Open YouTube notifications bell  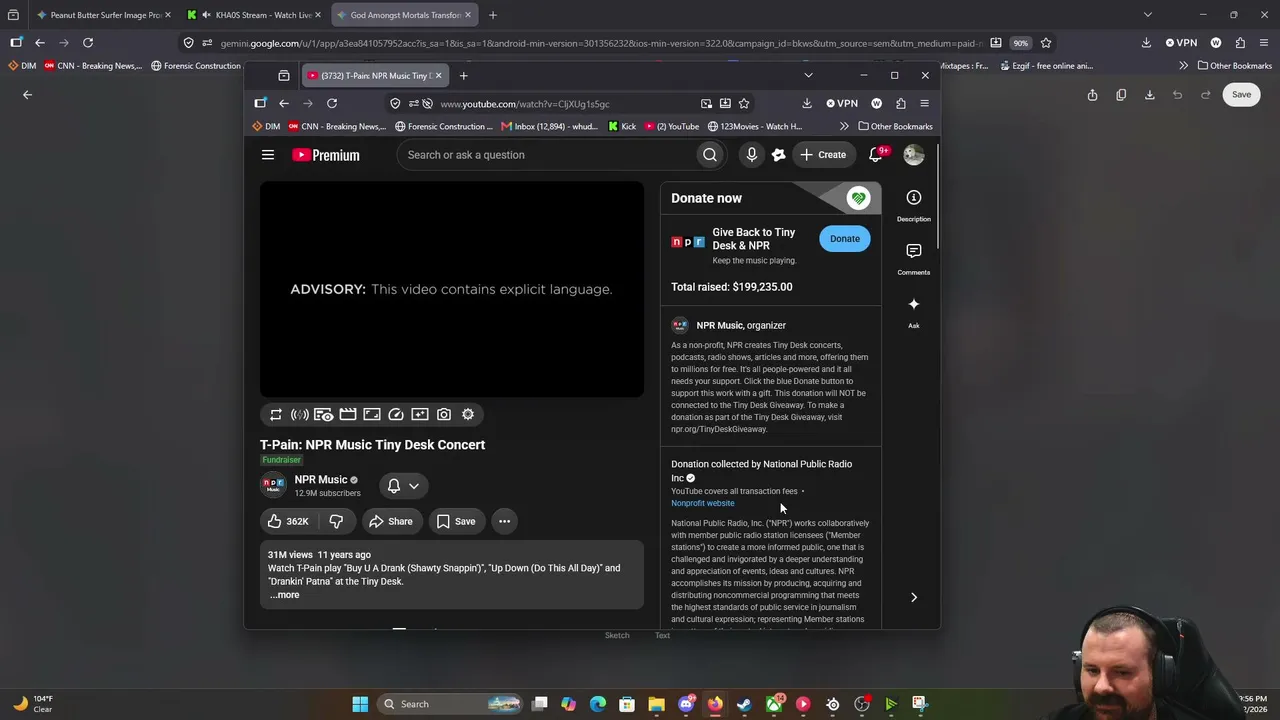pos(877,155)
